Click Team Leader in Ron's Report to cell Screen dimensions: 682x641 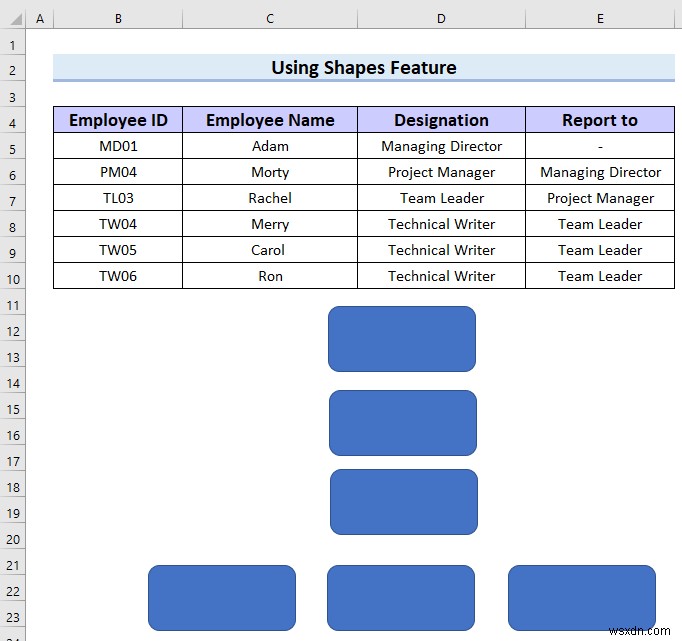tap(600, 276)
